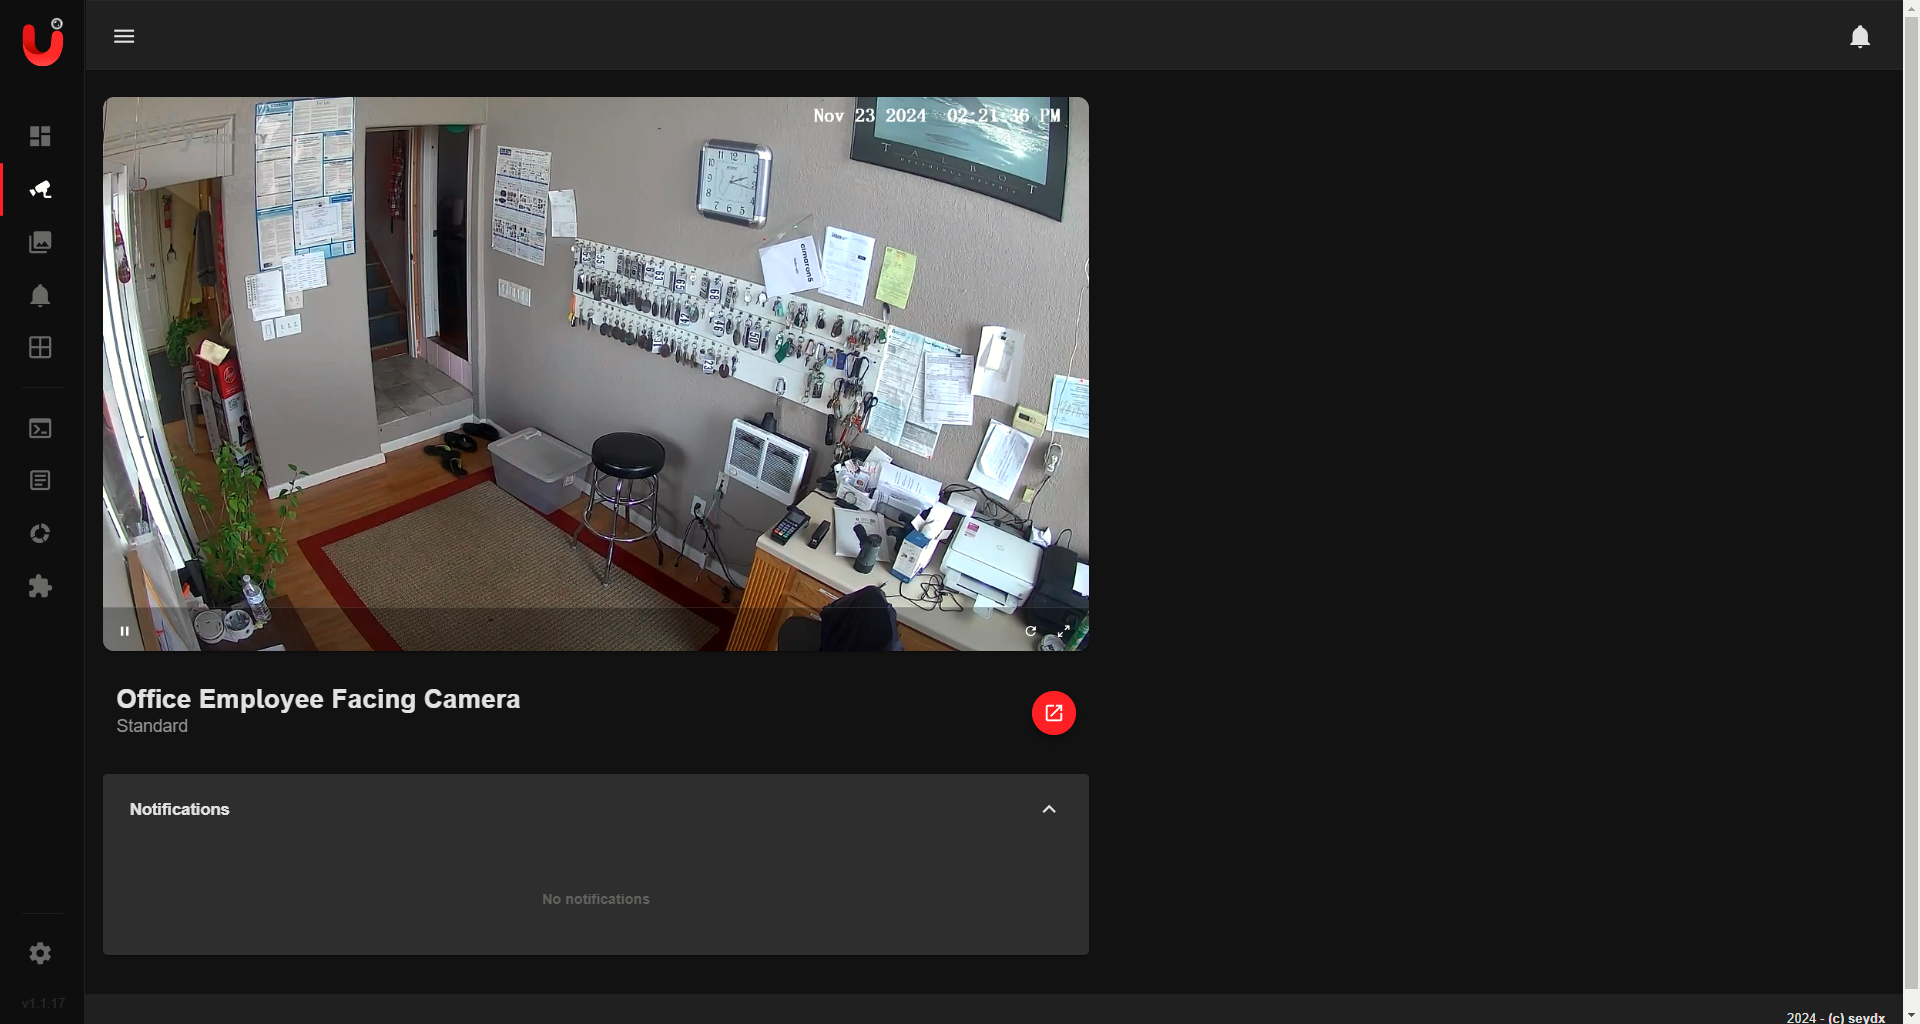
Task: Open the Recordings gallery from sidebar
Action: coord(40,242)
